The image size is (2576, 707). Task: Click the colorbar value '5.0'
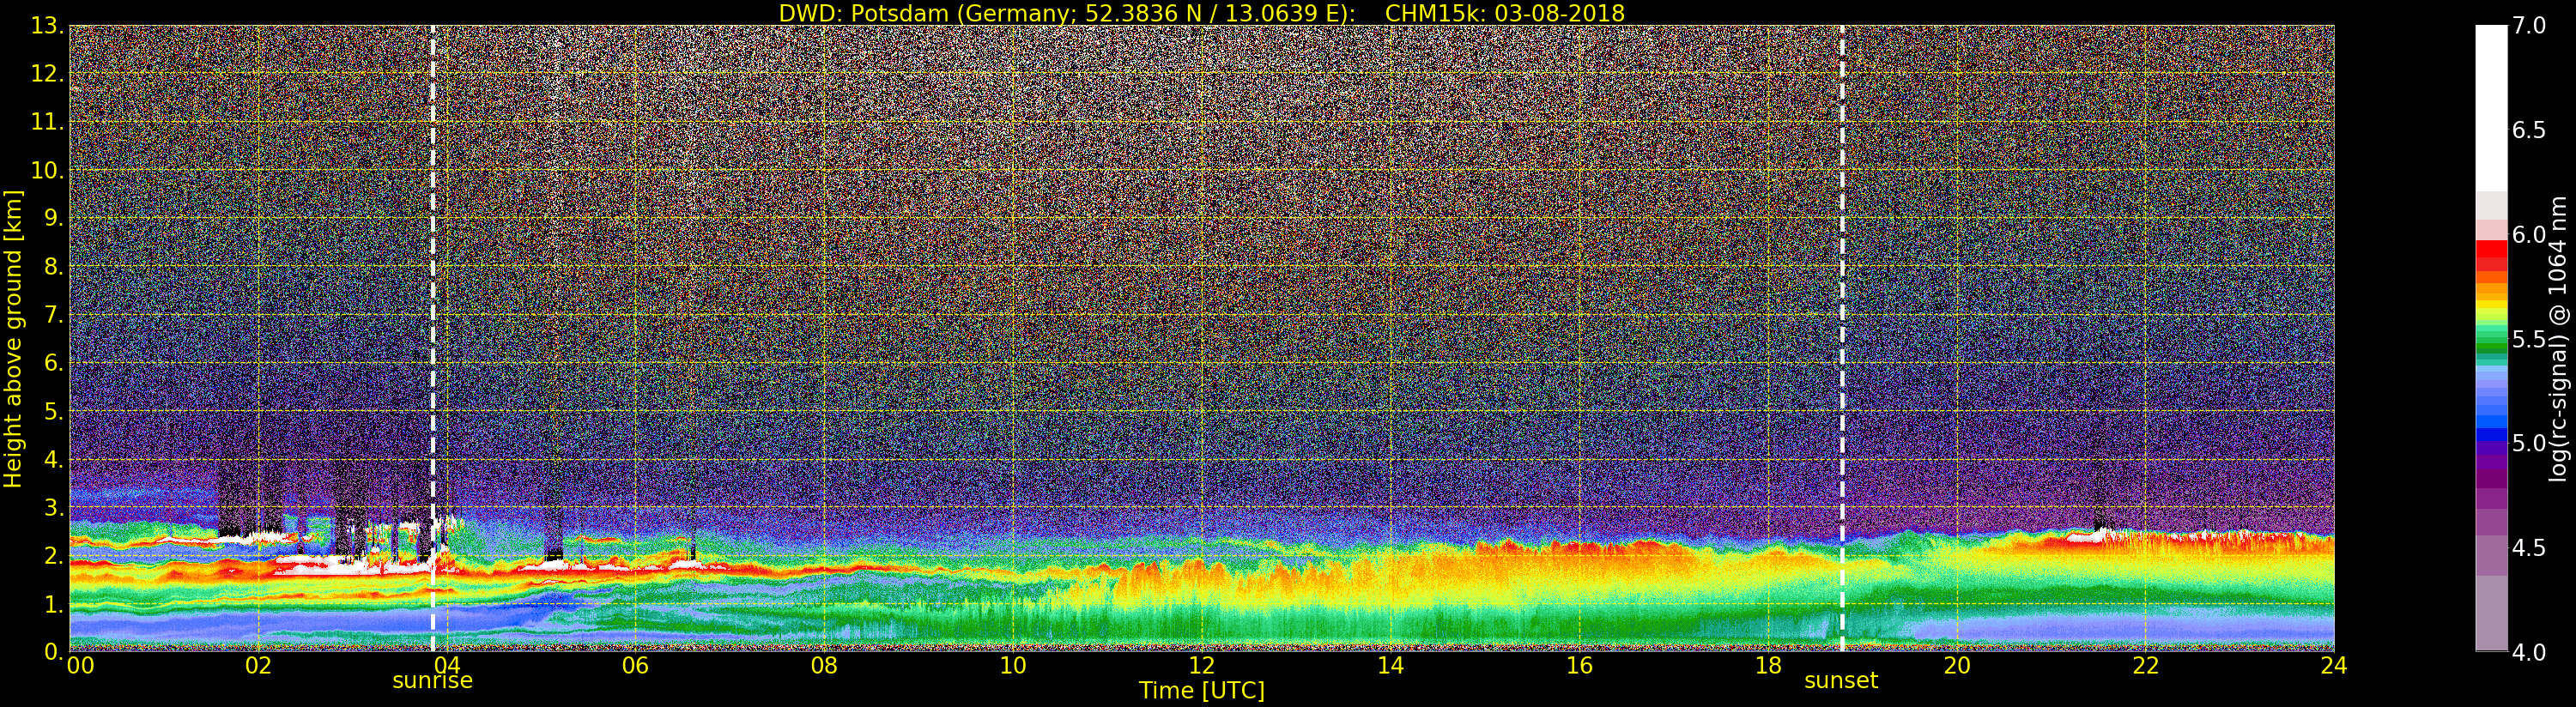click(2529, 443)
